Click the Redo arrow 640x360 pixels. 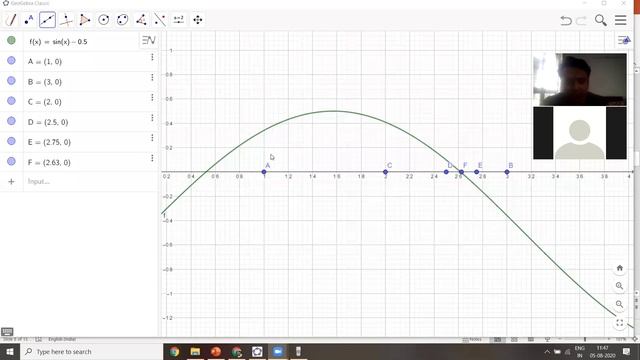[x=581, y=20]
